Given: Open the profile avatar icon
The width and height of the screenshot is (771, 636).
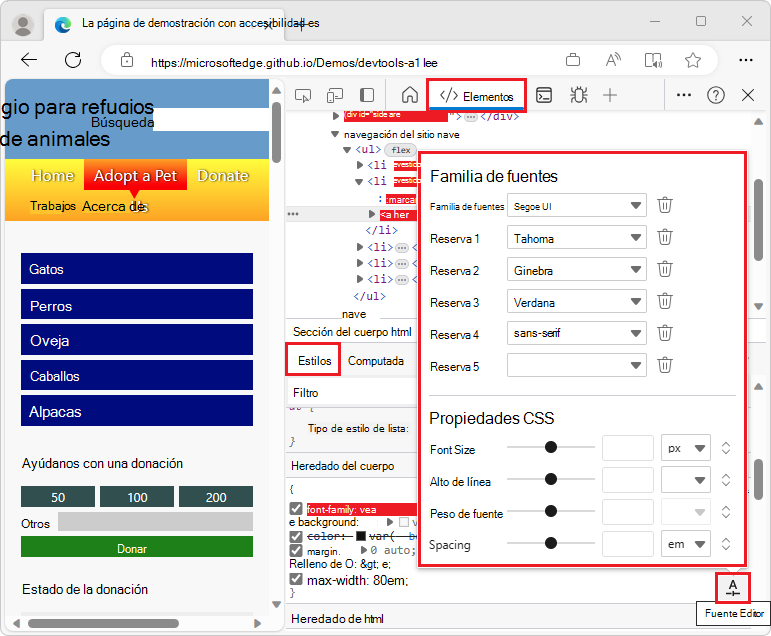Looking at the screenshot, I should click(23, 25).
